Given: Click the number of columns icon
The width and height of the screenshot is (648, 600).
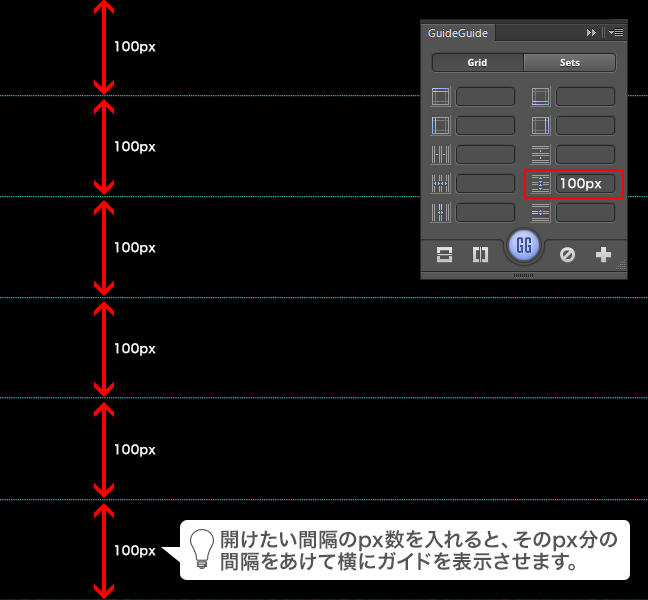Looking at the screenshot, I should (441, 155).
